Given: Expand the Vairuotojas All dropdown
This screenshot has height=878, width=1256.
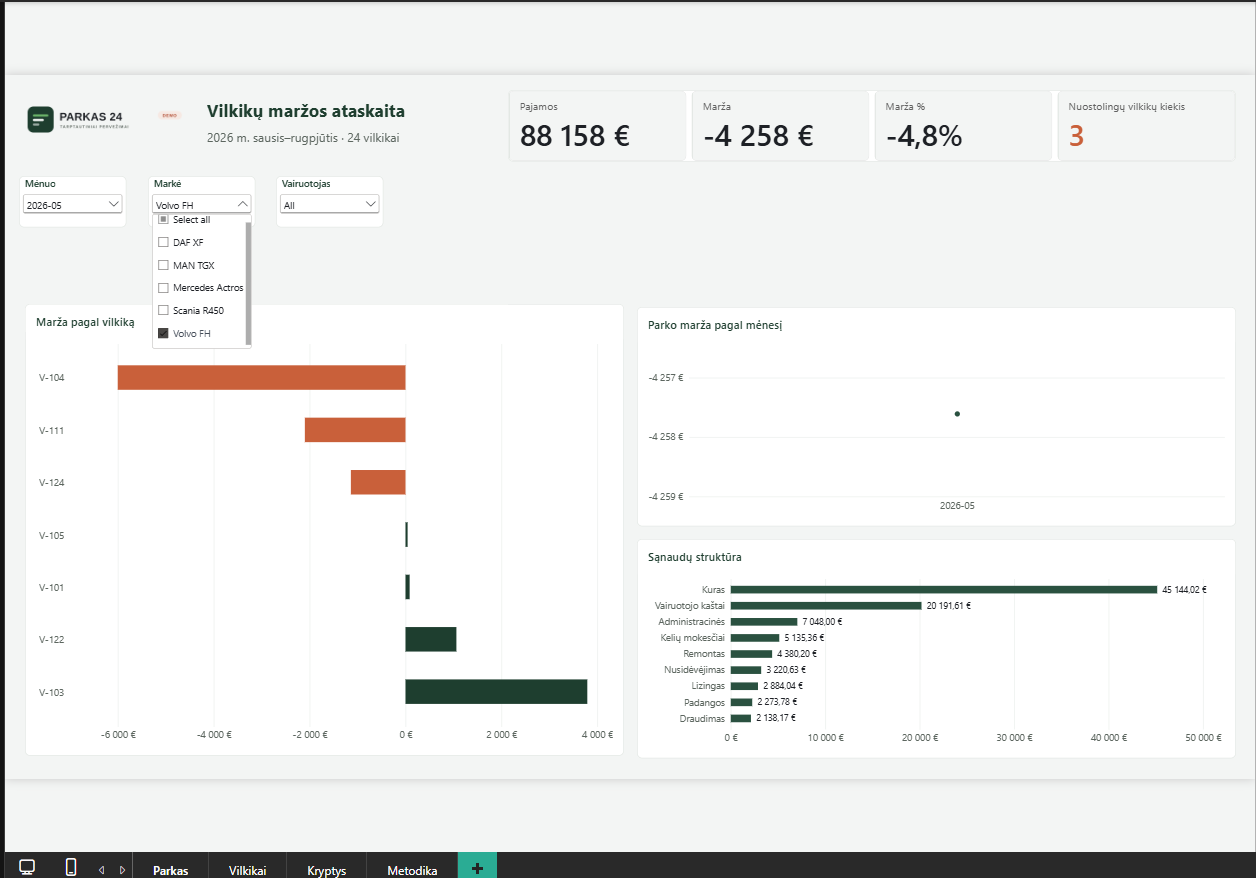Looking at the screenshot, I should [x=330, y=204].
